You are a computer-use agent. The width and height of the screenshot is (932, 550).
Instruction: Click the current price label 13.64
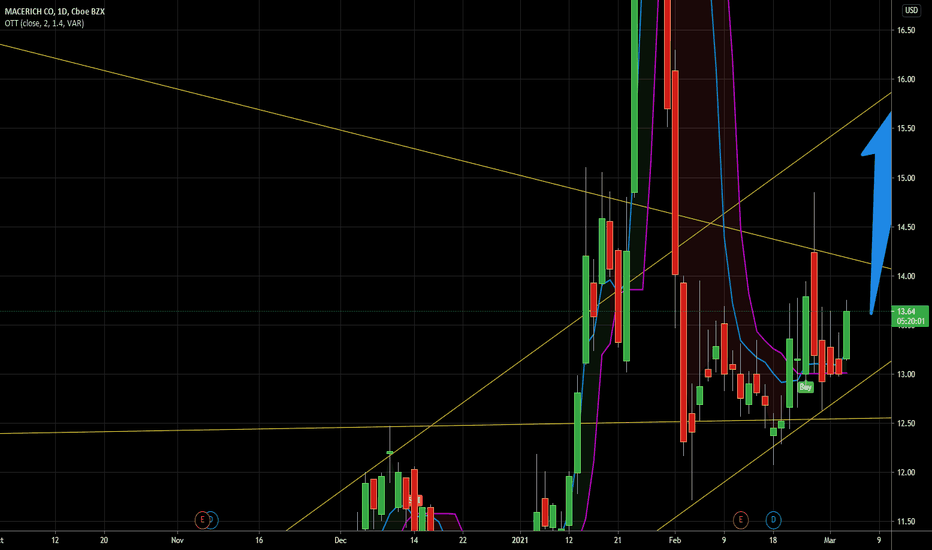(x=910, y=316)
